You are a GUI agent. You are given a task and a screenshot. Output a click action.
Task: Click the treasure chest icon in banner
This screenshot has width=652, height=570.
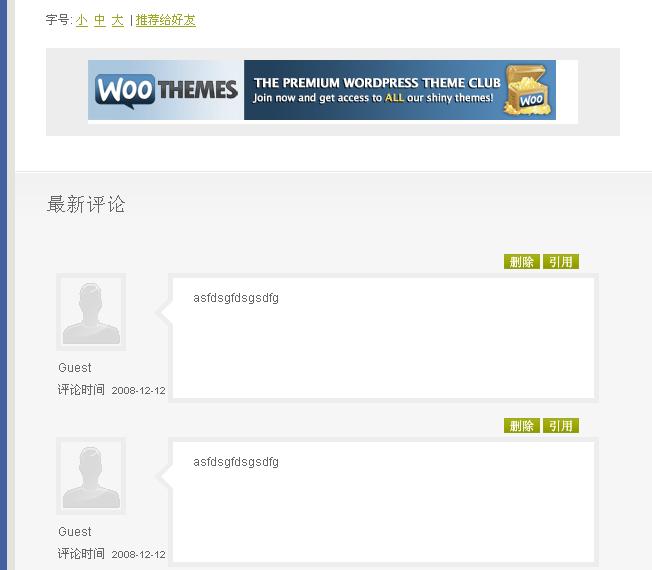pyautogui.click(x=526, y=90)
